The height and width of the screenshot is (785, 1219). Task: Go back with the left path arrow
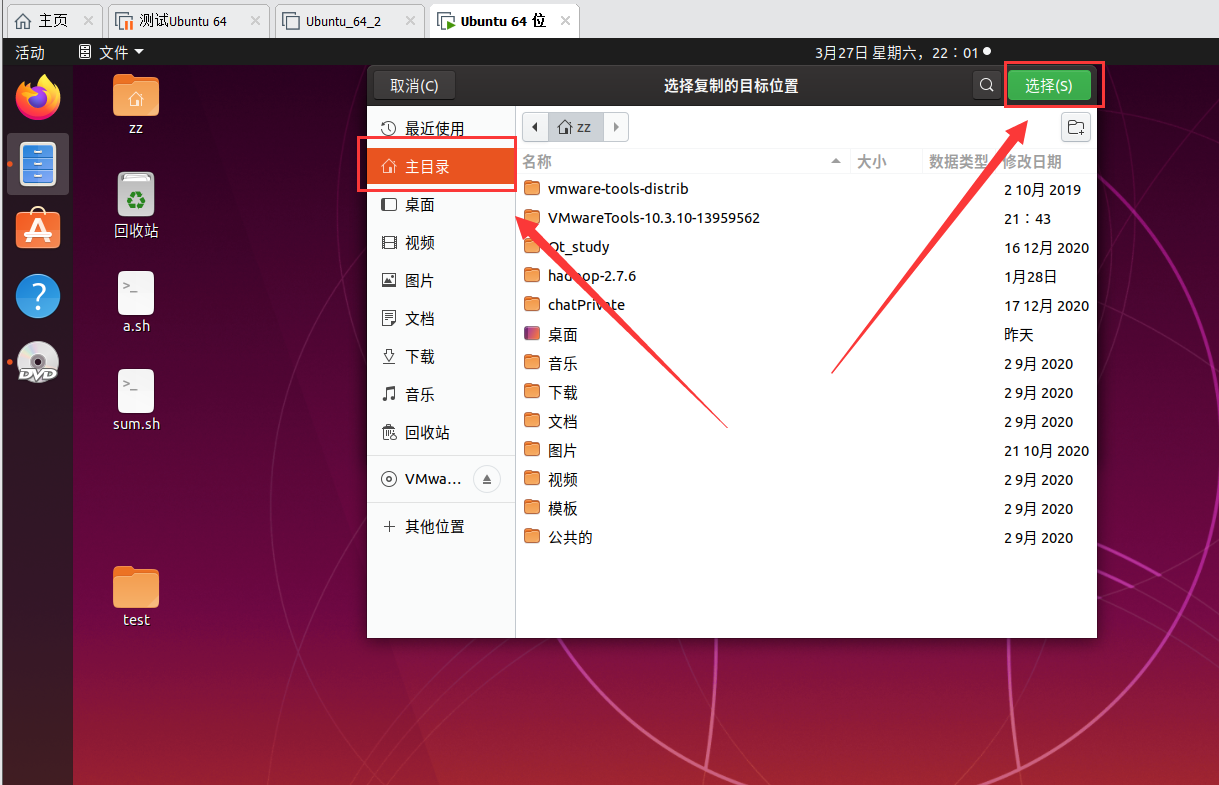535,127
